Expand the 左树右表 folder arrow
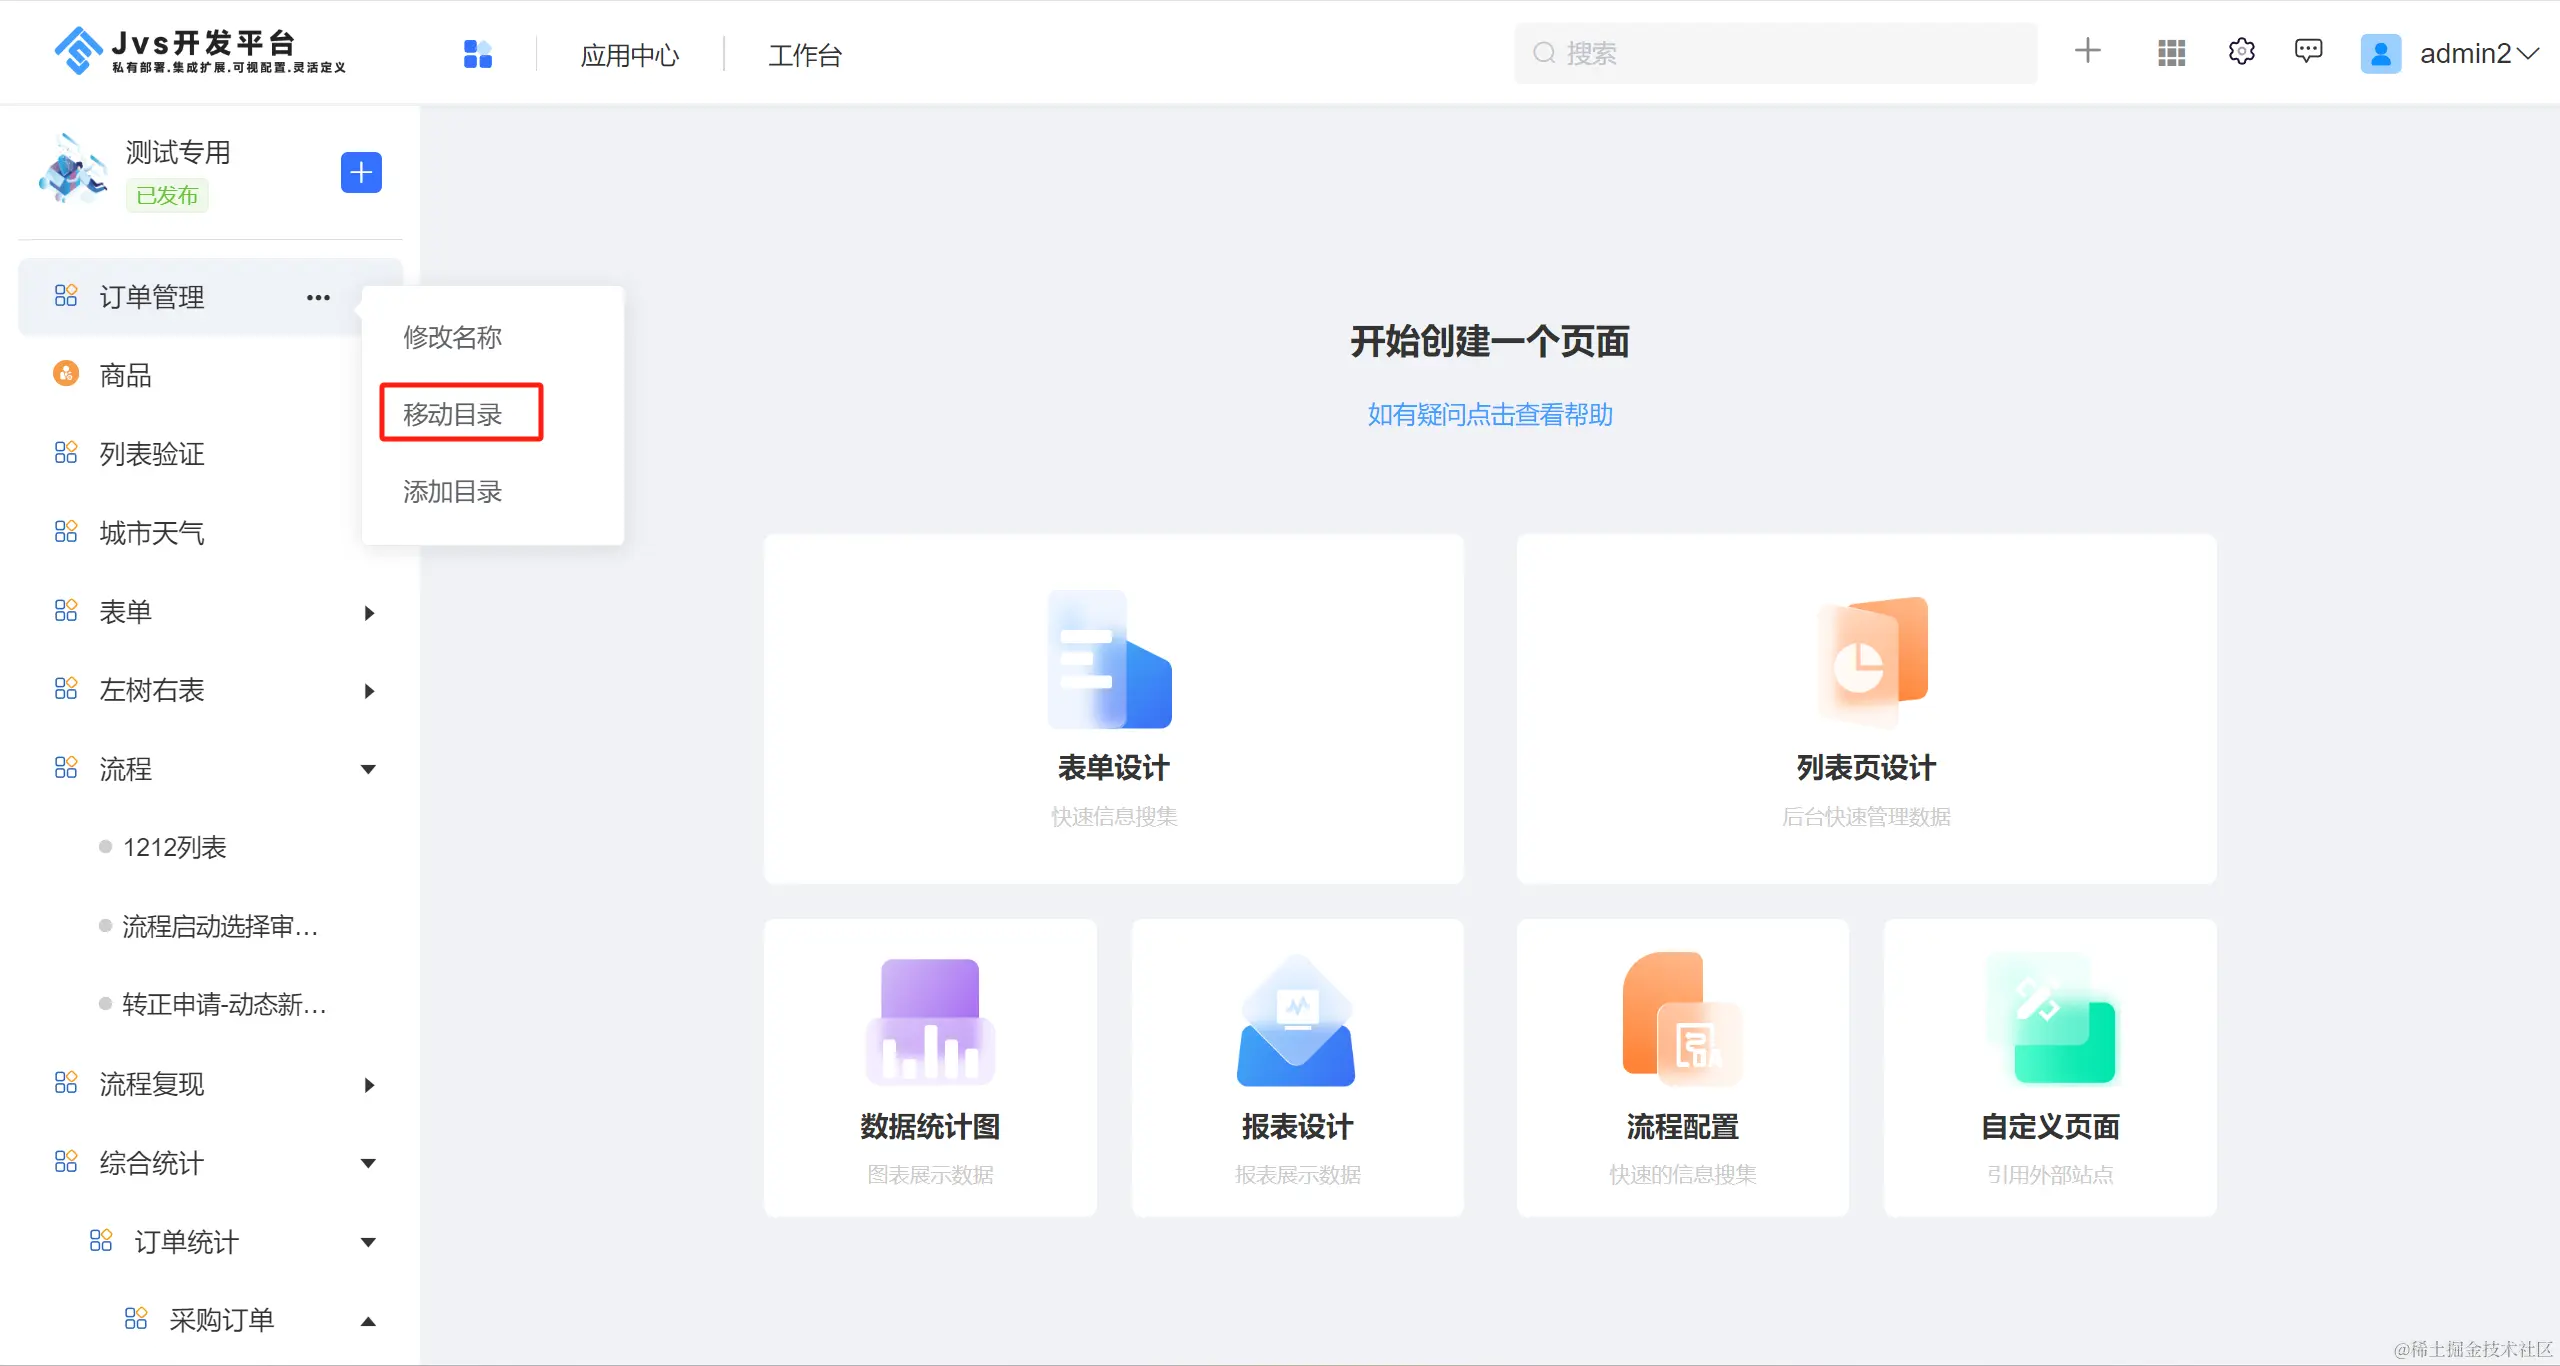Screen dimensions: 2560x1366 (x=369, y=691)
